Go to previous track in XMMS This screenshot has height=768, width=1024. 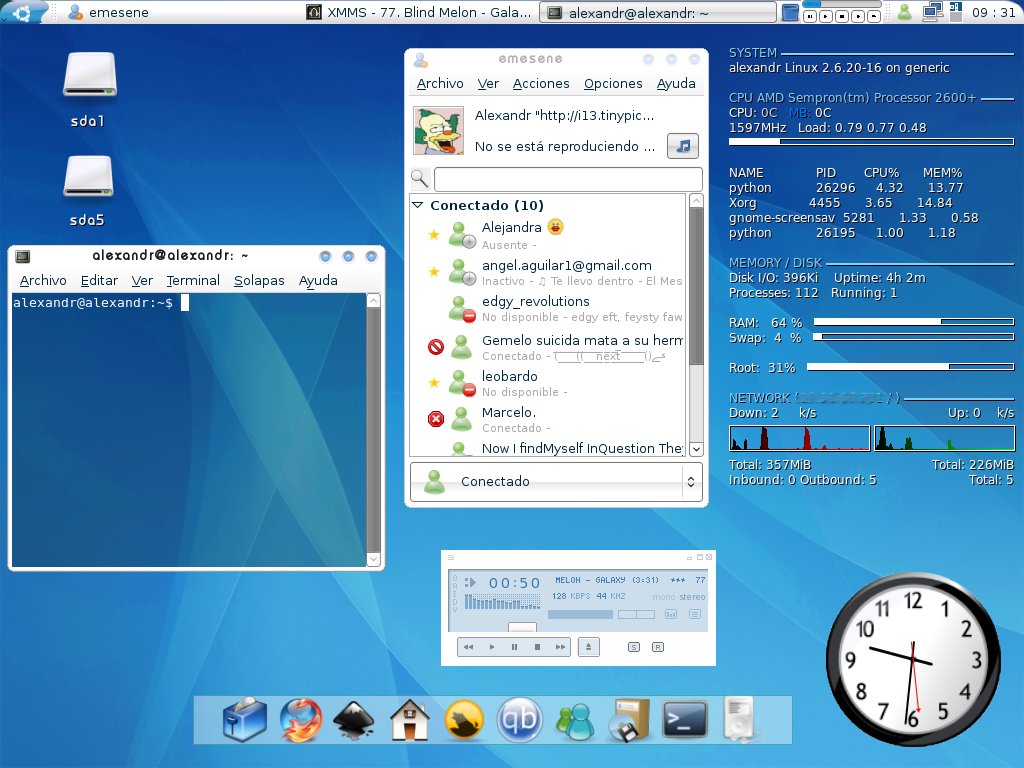click(468, 647)
